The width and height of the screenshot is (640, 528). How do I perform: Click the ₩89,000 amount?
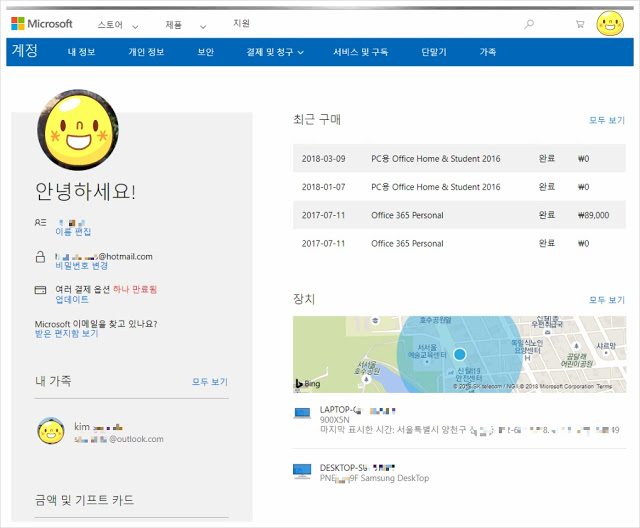click(593, 215)
